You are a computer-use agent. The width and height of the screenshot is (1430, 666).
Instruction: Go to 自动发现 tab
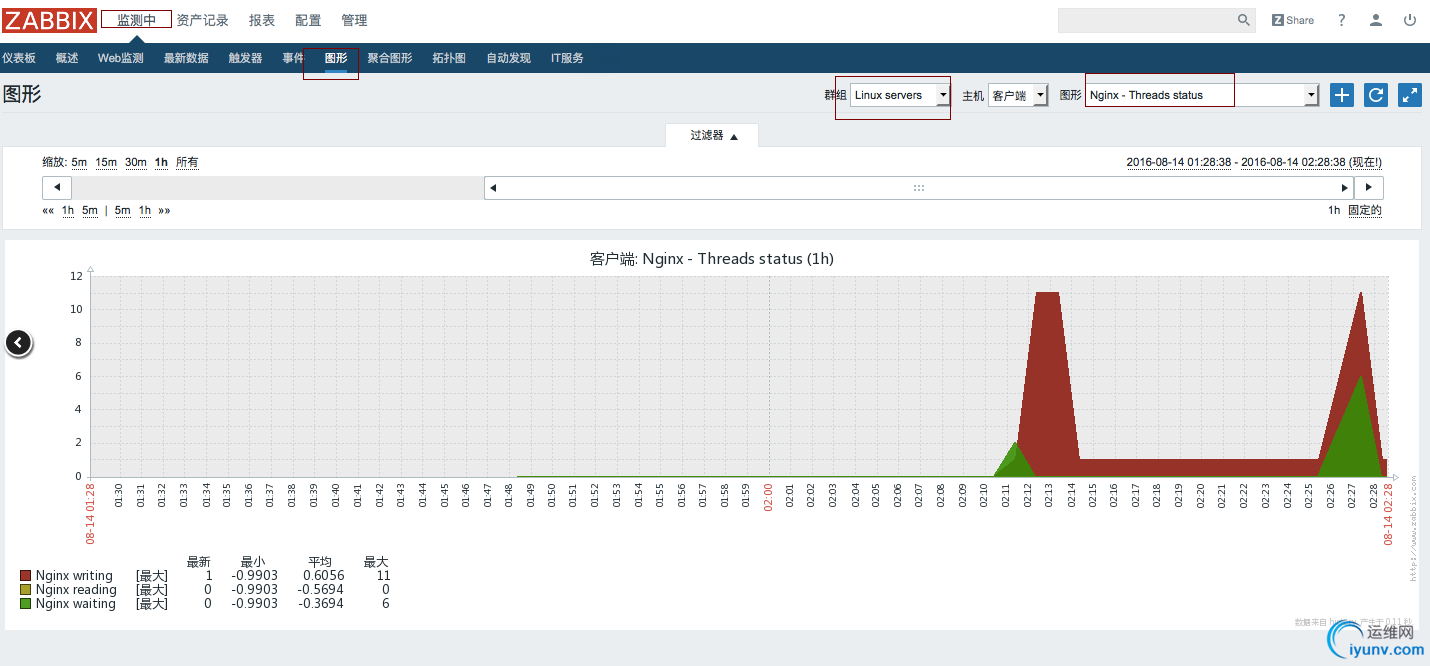pos(509,58)
